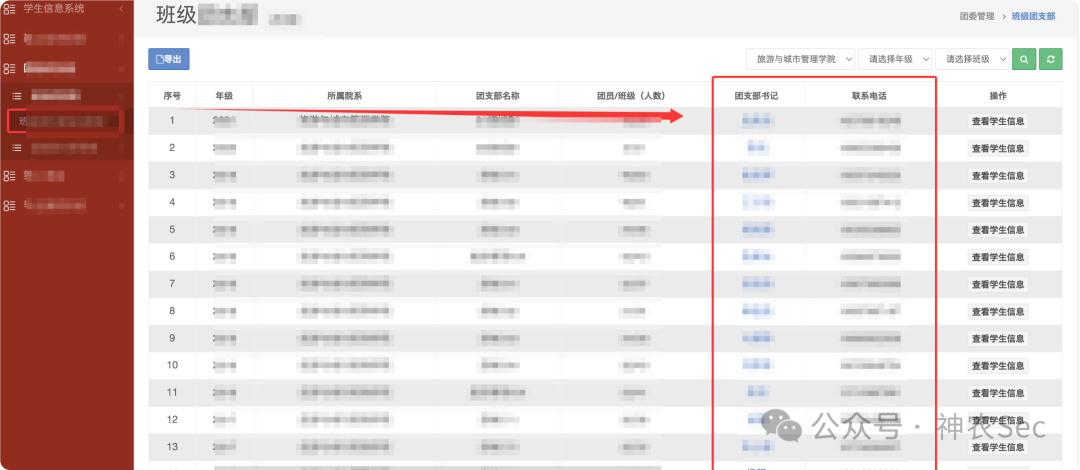This screenshot has height=470, width=1080.
Task: Click the 团支部书记 column header
Action: pyautogui.click(x=756, y=96)
